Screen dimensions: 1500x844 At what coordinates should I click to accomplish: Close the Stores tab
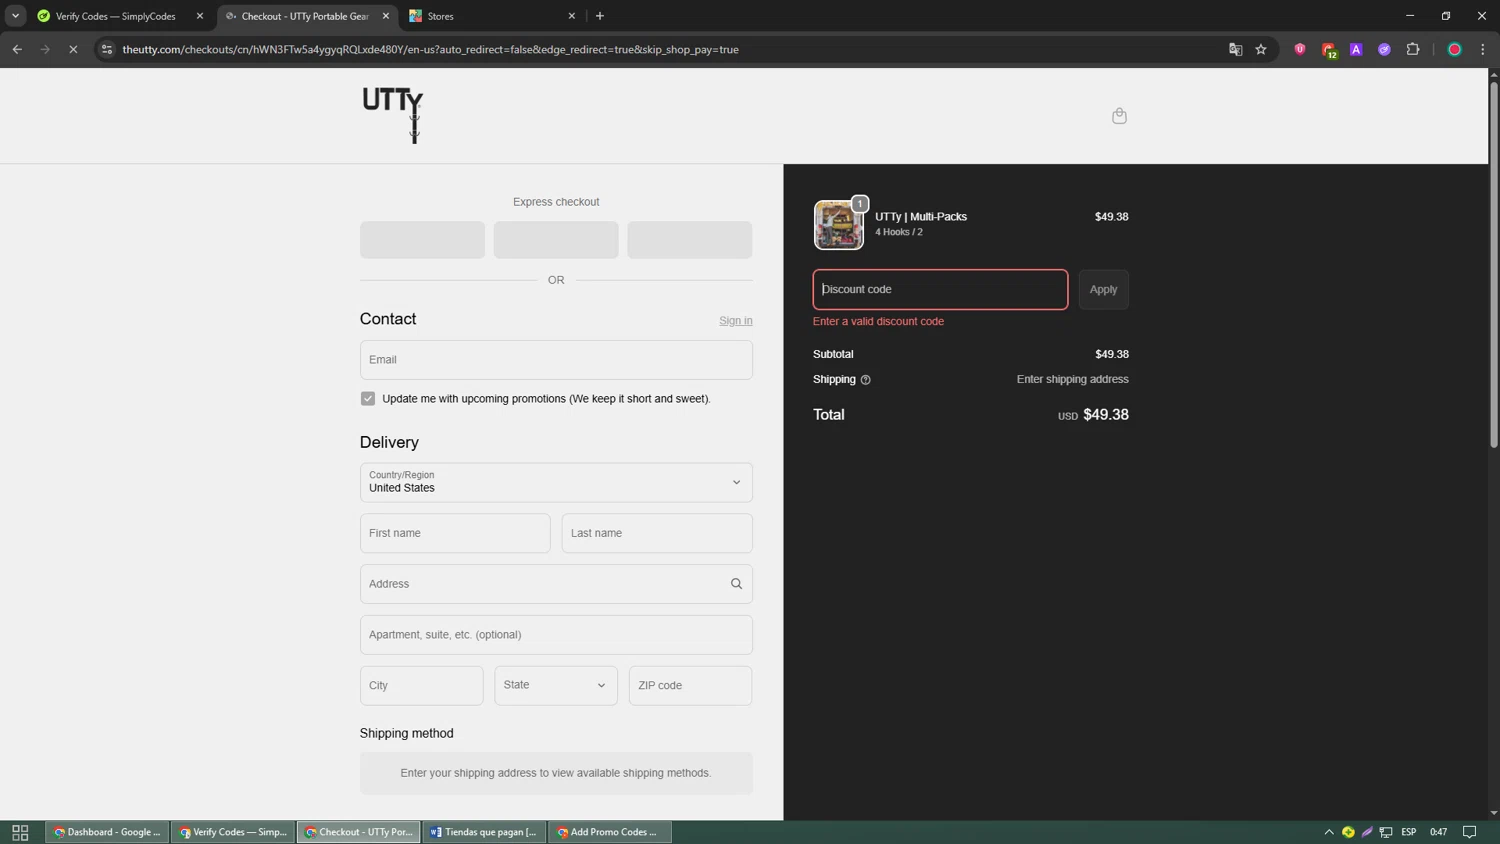572,16
